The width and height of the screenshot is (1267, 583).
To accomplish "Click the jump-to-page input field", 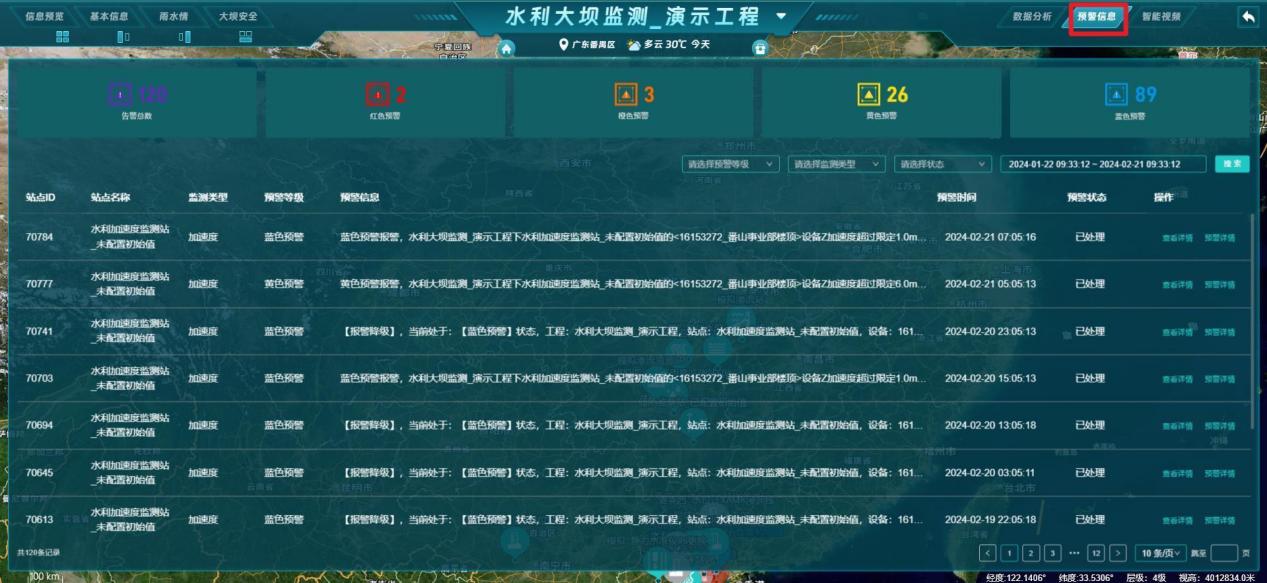I will coord(1224,553).
